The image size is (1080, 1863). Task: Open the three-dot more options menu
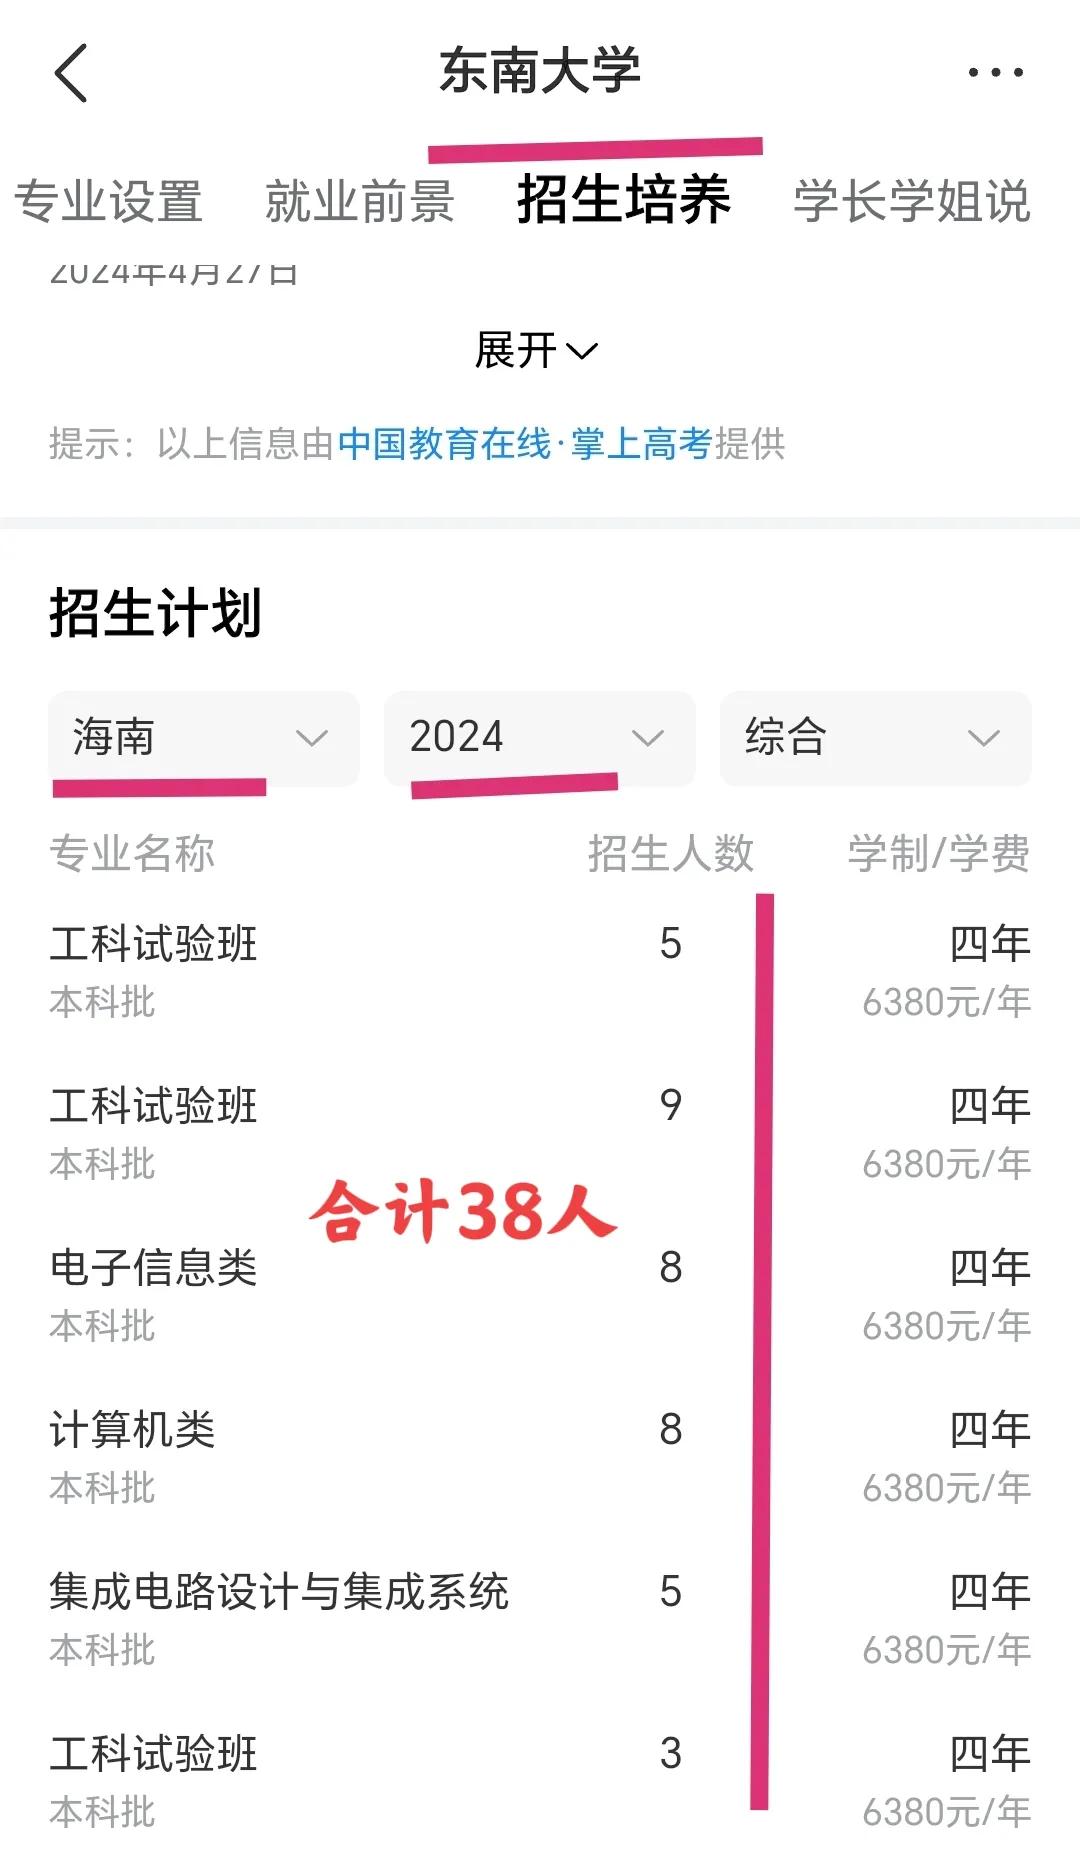coord(995,72)
